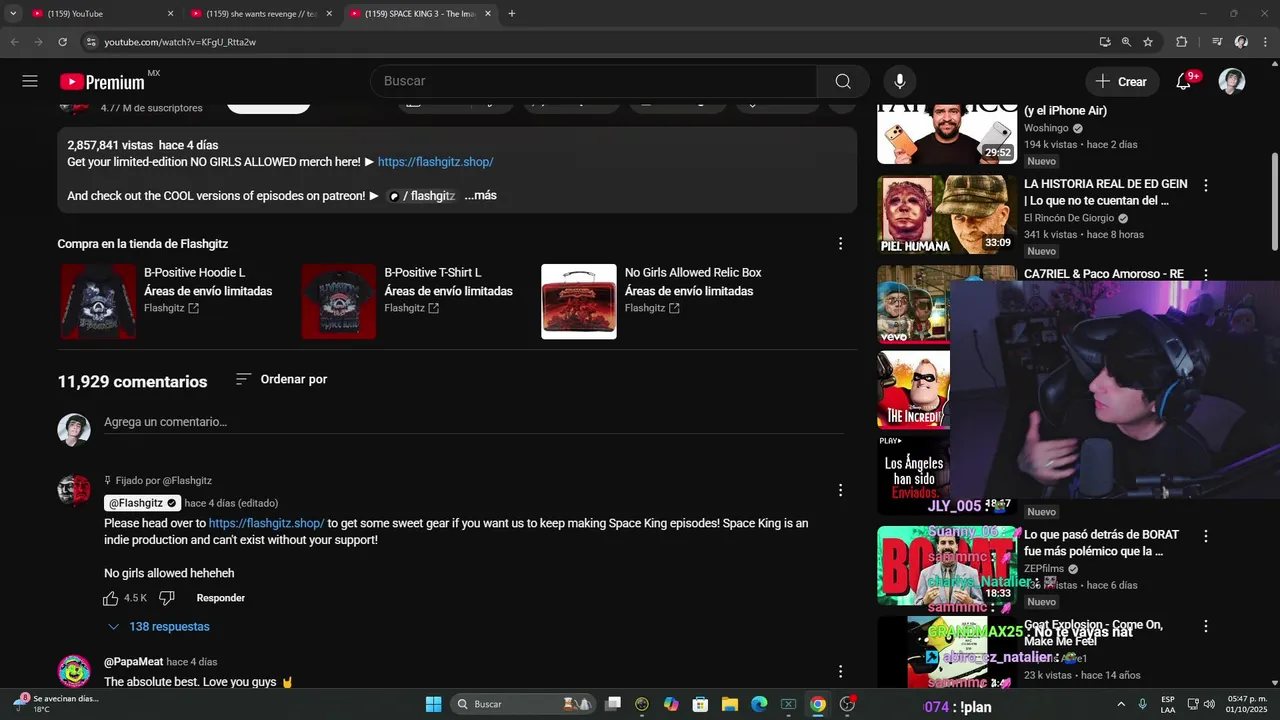
Task: View site information icon in address bar
Action: tap(91, 42)
